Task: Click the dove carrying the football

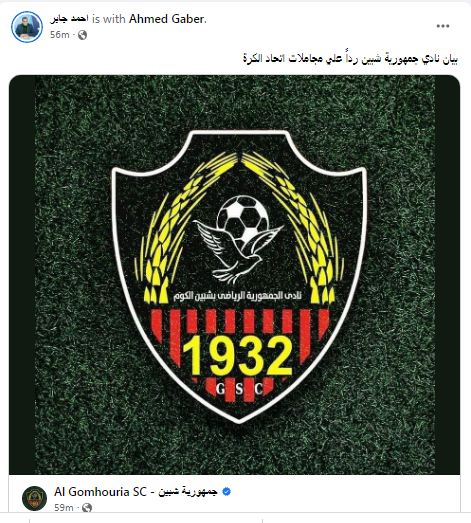Action: click(238, 239)
